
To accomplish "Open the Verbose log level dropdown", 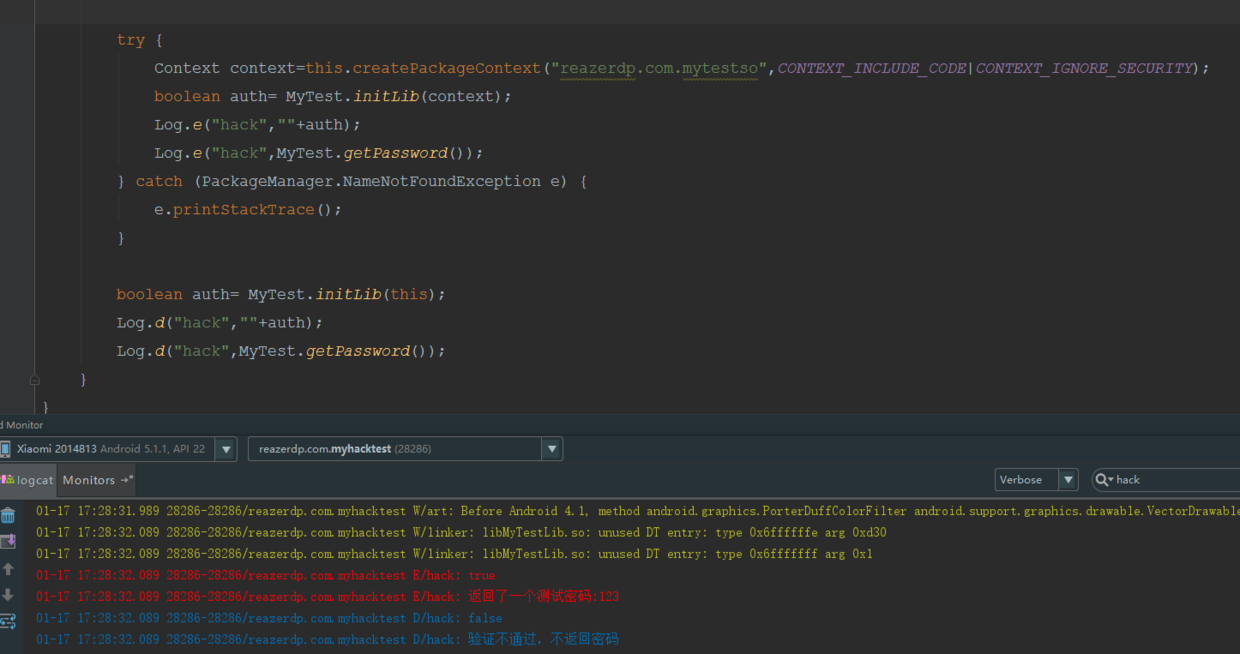I will point(1036,480).
